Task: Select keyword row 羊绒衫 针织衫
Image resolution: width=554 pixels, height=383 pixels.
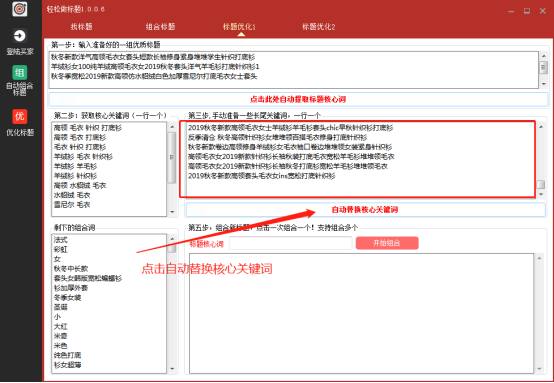Action: click(75, 176)
